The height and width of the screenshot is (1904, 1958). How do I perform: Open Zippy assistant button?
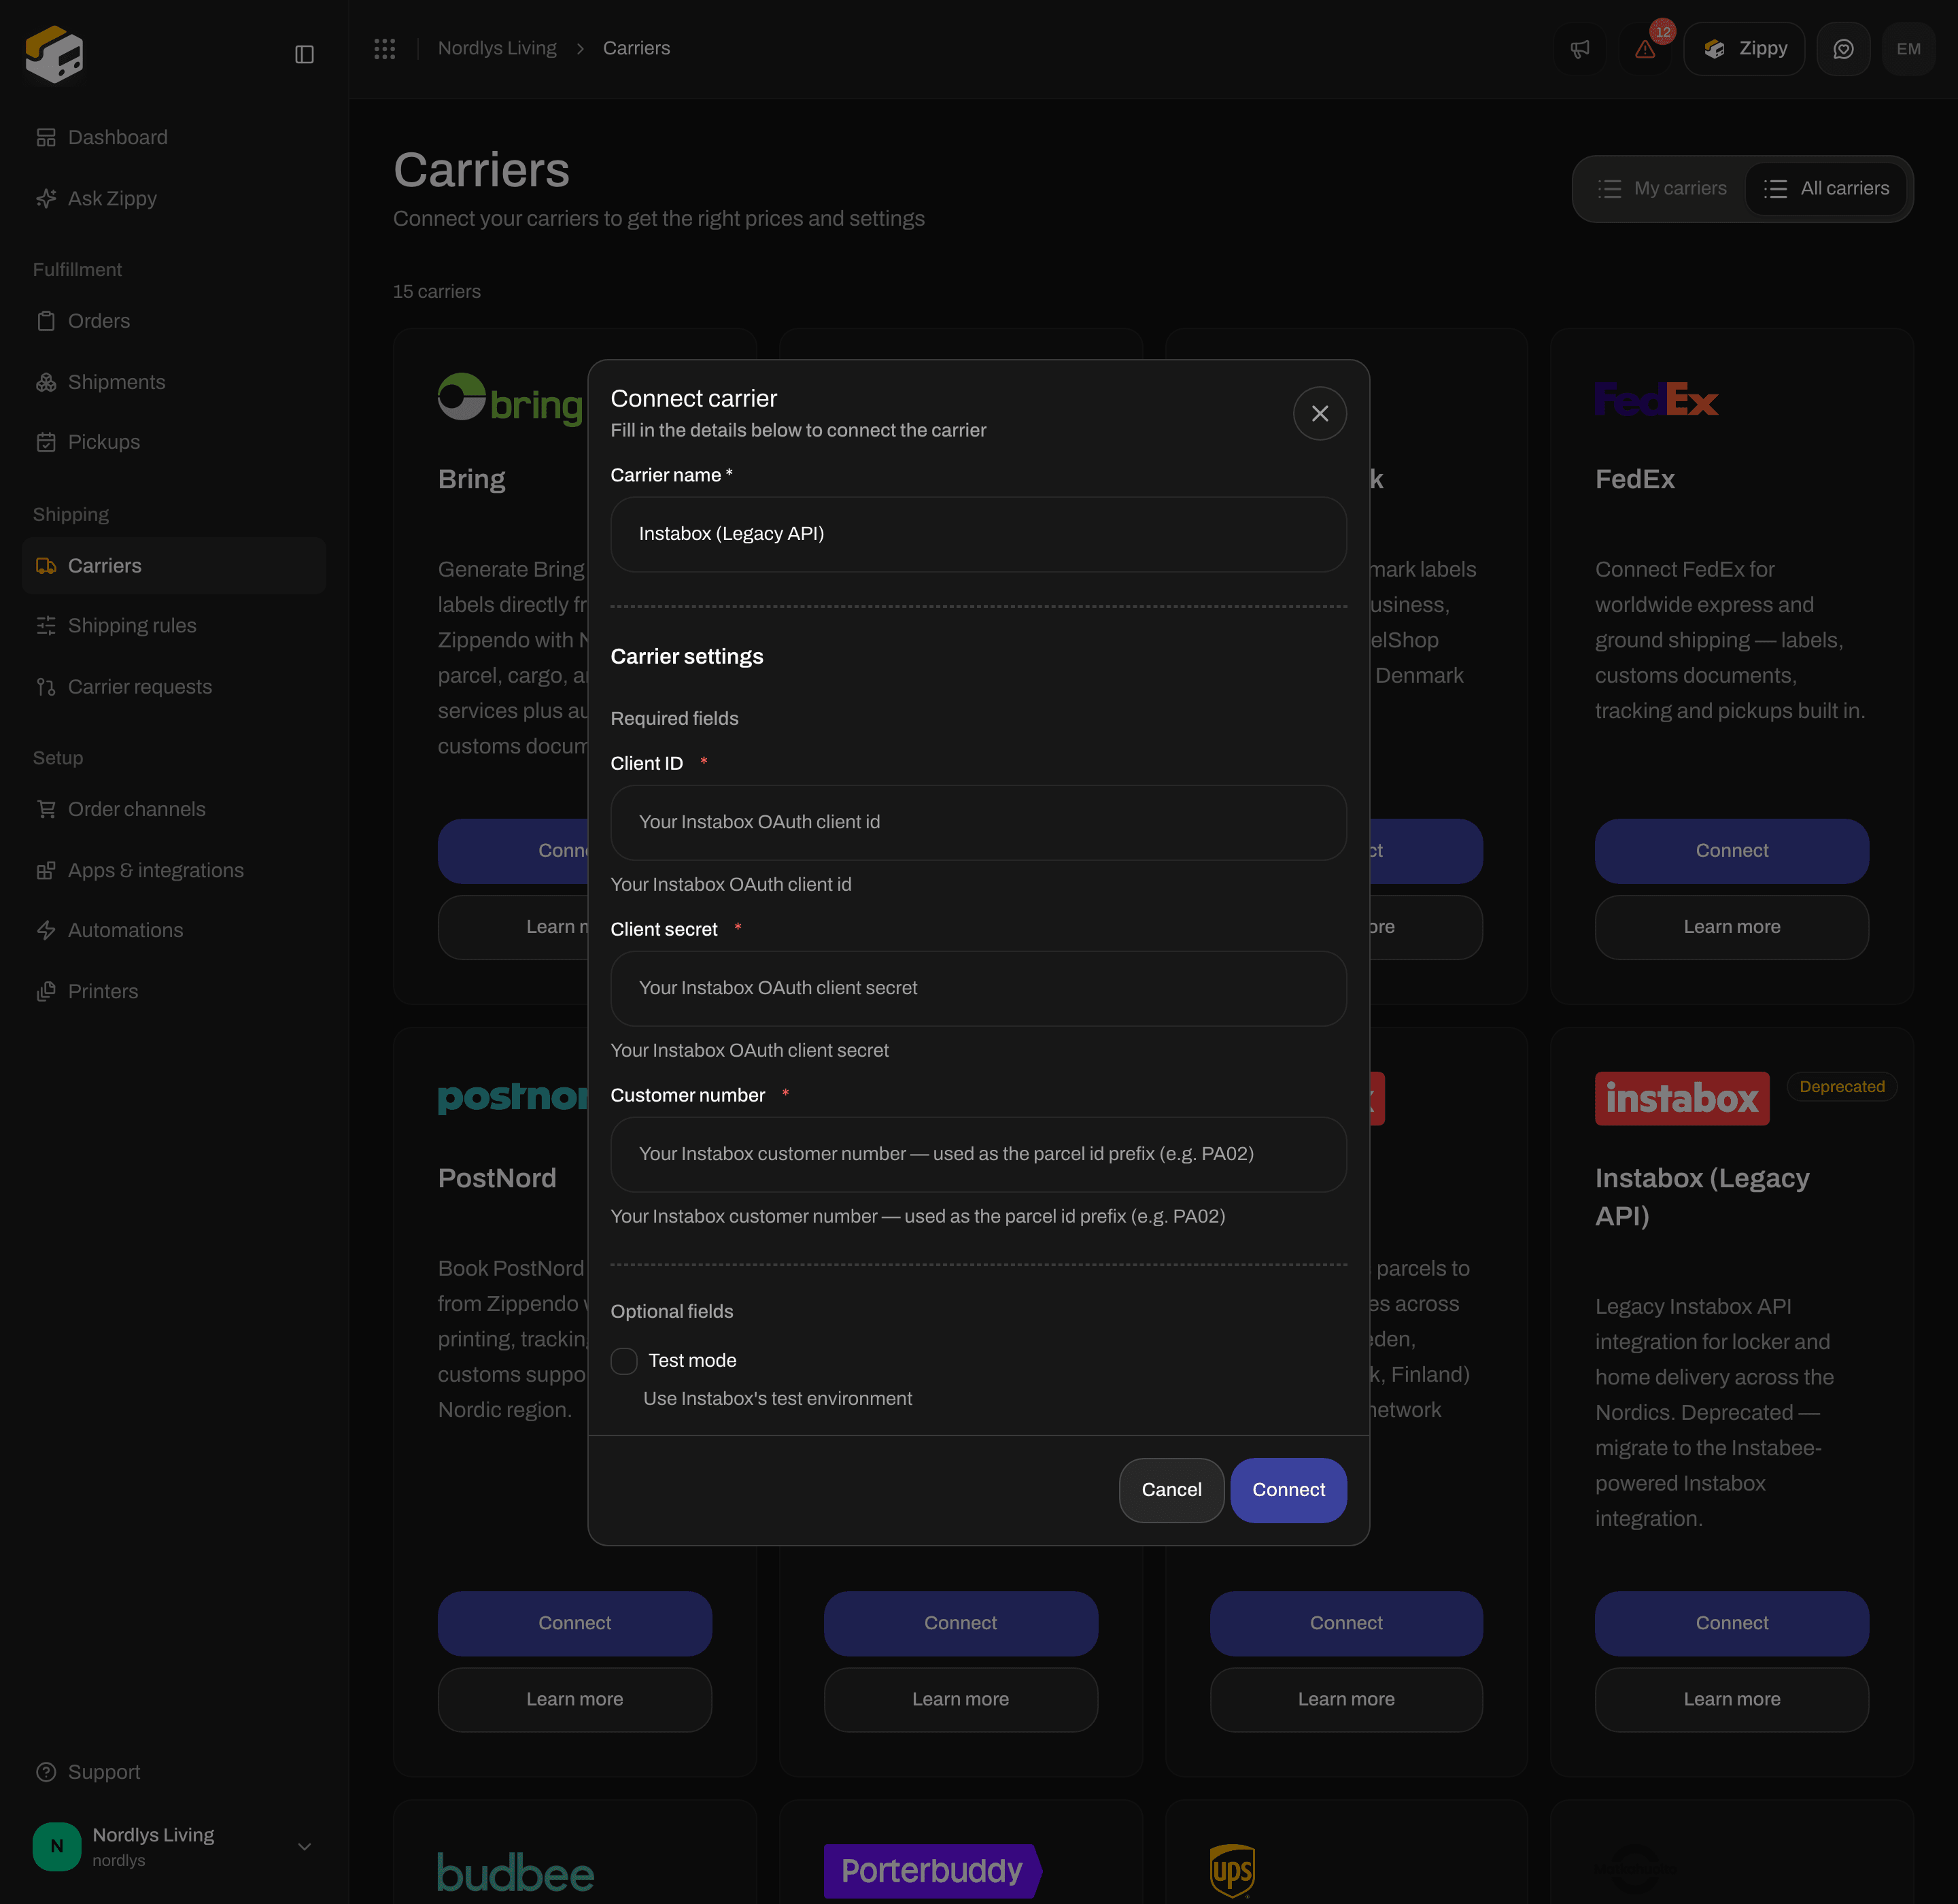point(1744,49)
